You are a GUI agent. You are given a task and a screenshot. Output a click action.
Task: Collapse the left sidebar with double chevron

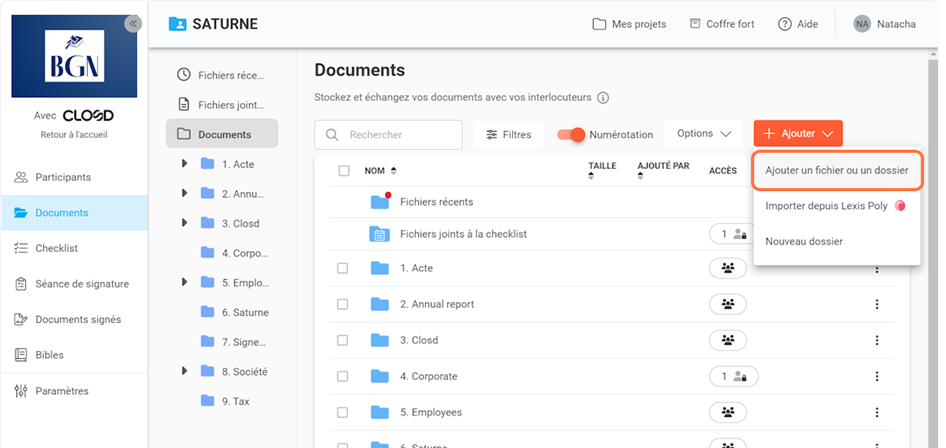133,24
